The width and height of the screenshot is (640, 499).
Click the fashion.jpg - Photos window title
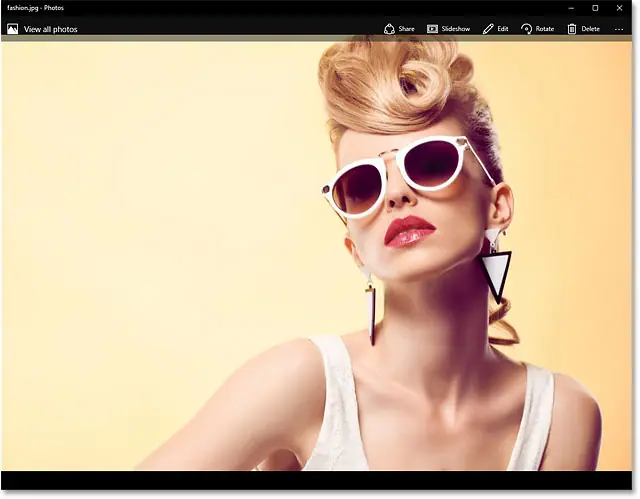[x=36, y=8]
